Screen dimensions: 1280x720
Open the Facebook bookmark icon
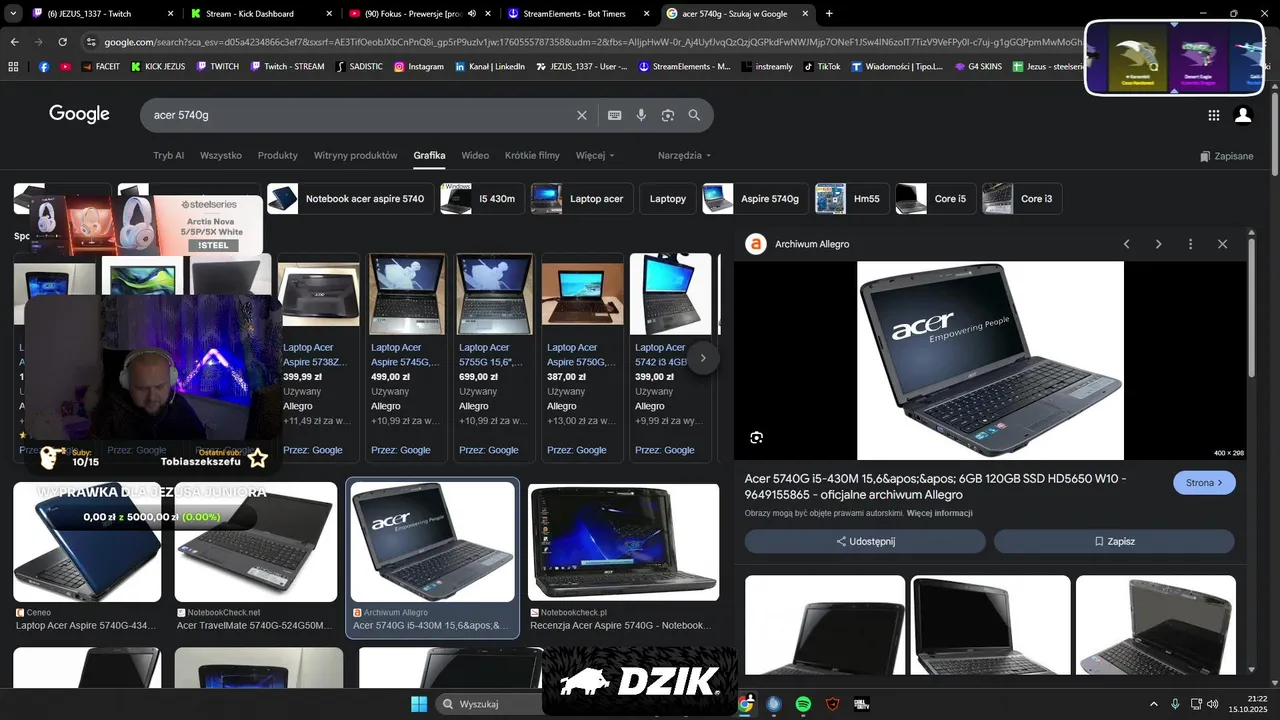44,66
